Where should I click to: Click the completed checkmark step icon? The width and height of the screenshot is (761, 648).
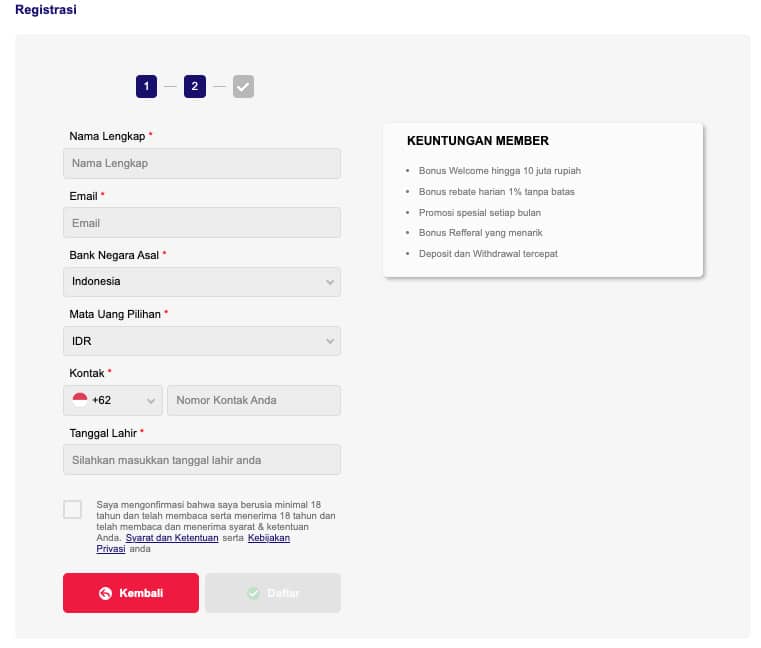pos(243,87)
